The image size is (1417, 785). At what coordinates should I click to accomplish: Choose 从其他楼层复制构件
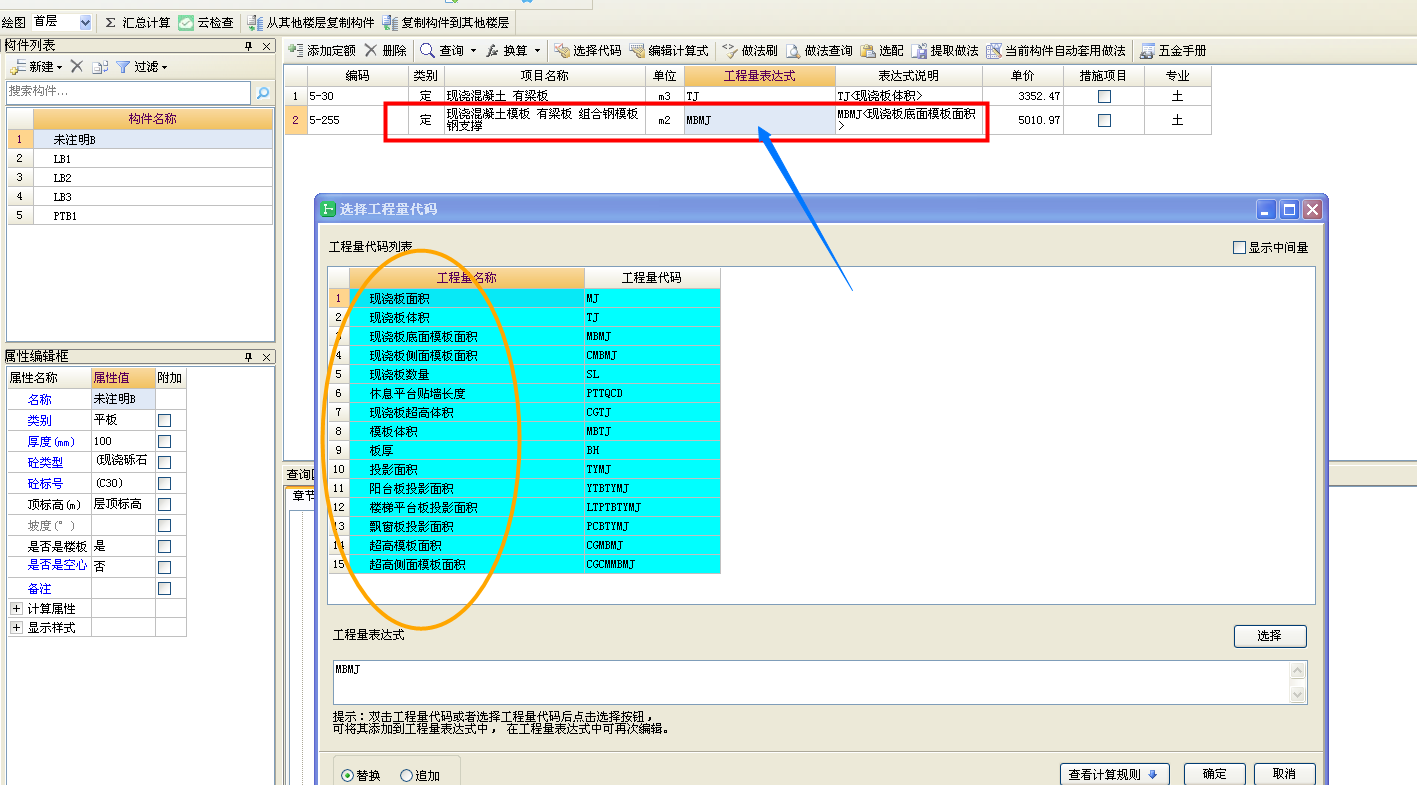coord(311,22)
